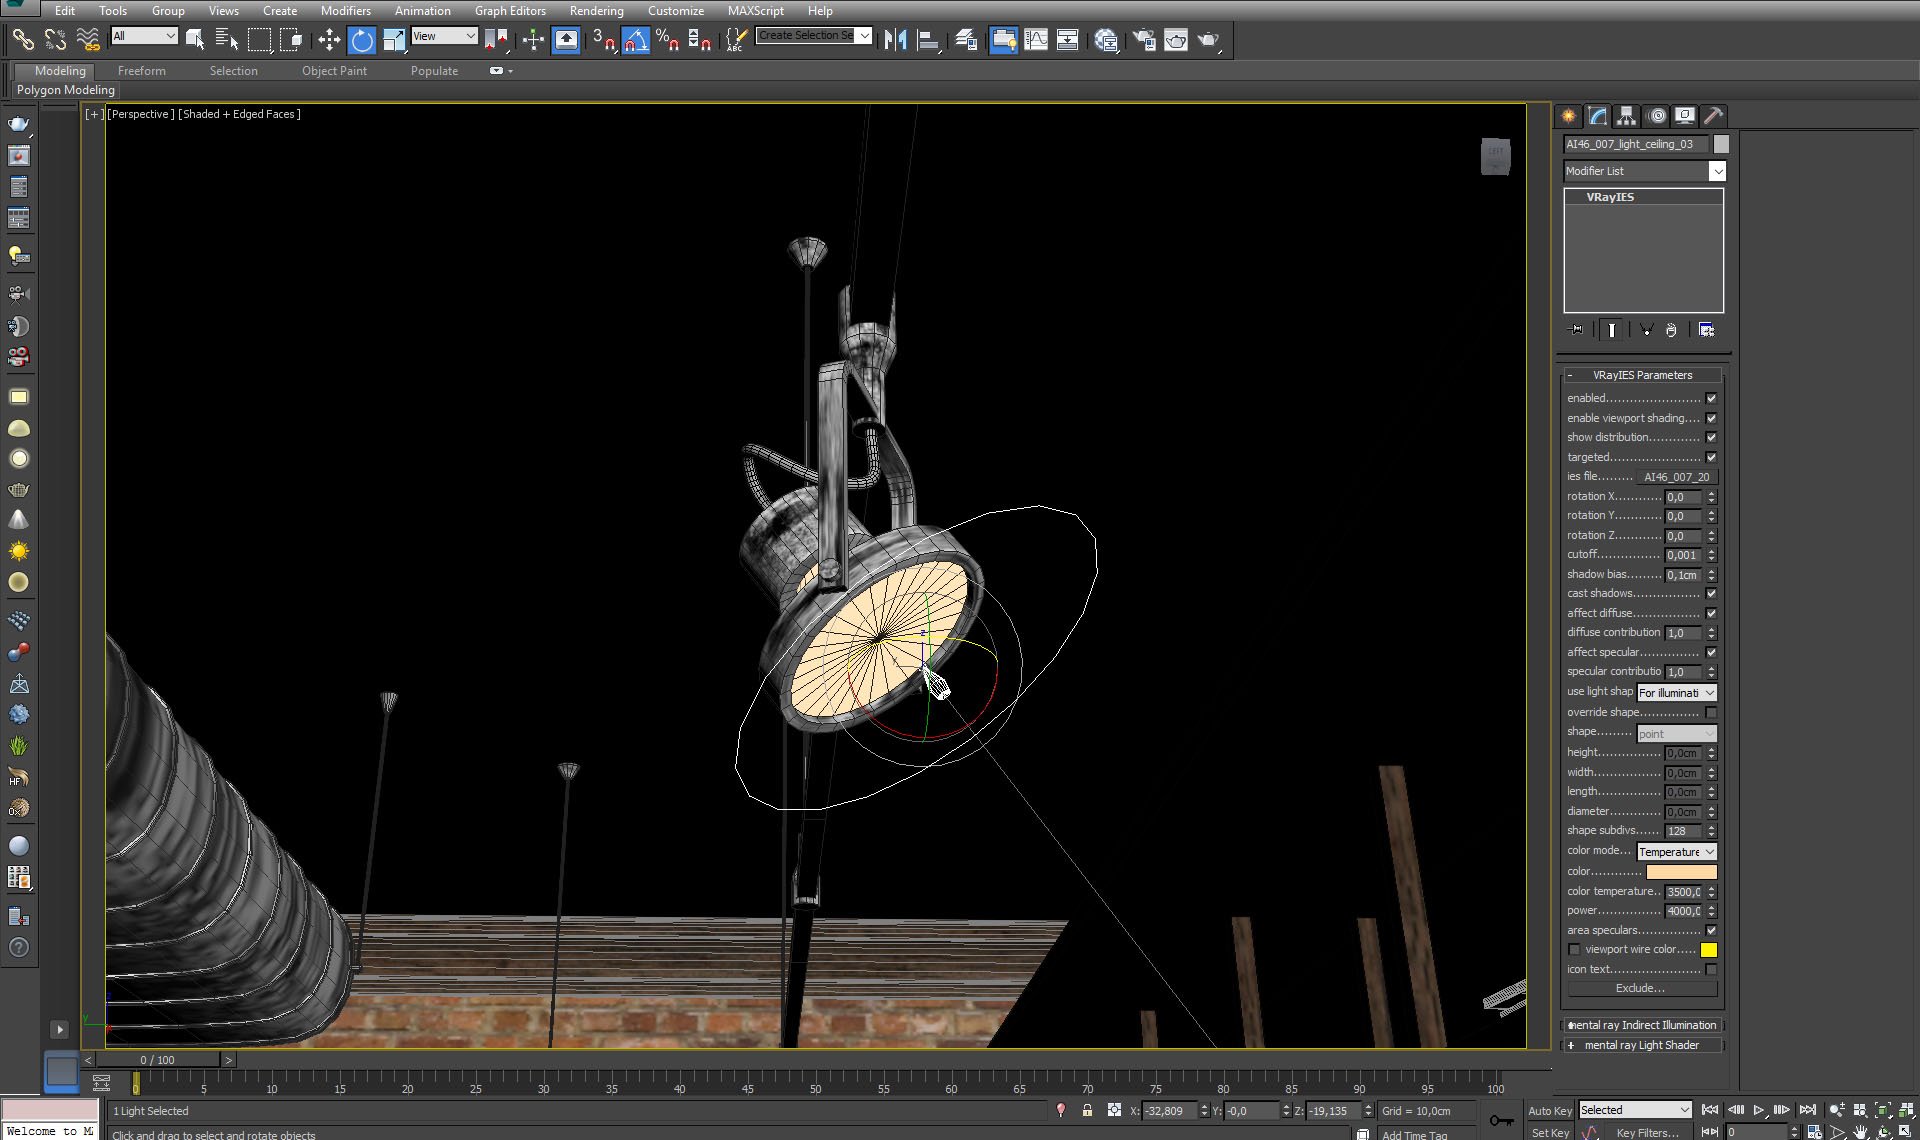The width and height of the screenshot is (1920, 1140).
Task: Click the Exclude... button
Action: click(x=1640, y=988)
